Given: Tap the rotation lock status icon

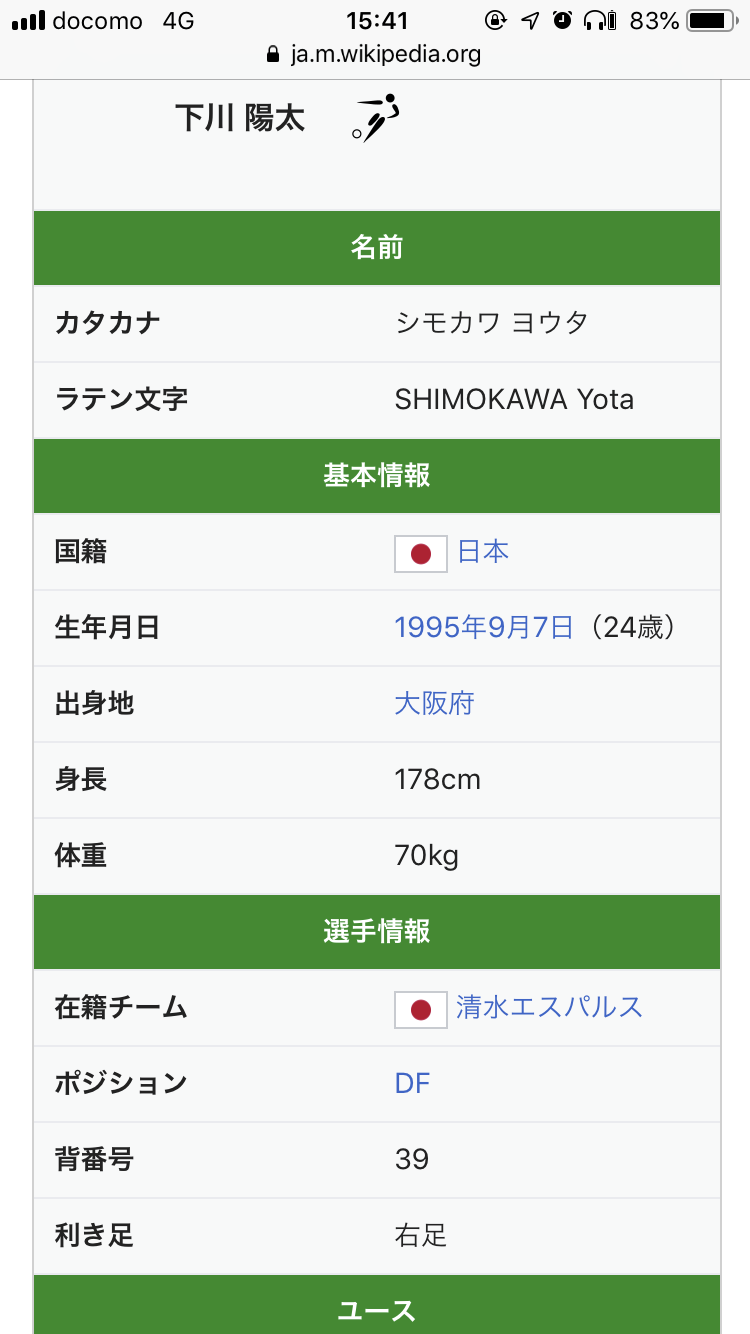Looking at the screenshot, I should 496,20.
